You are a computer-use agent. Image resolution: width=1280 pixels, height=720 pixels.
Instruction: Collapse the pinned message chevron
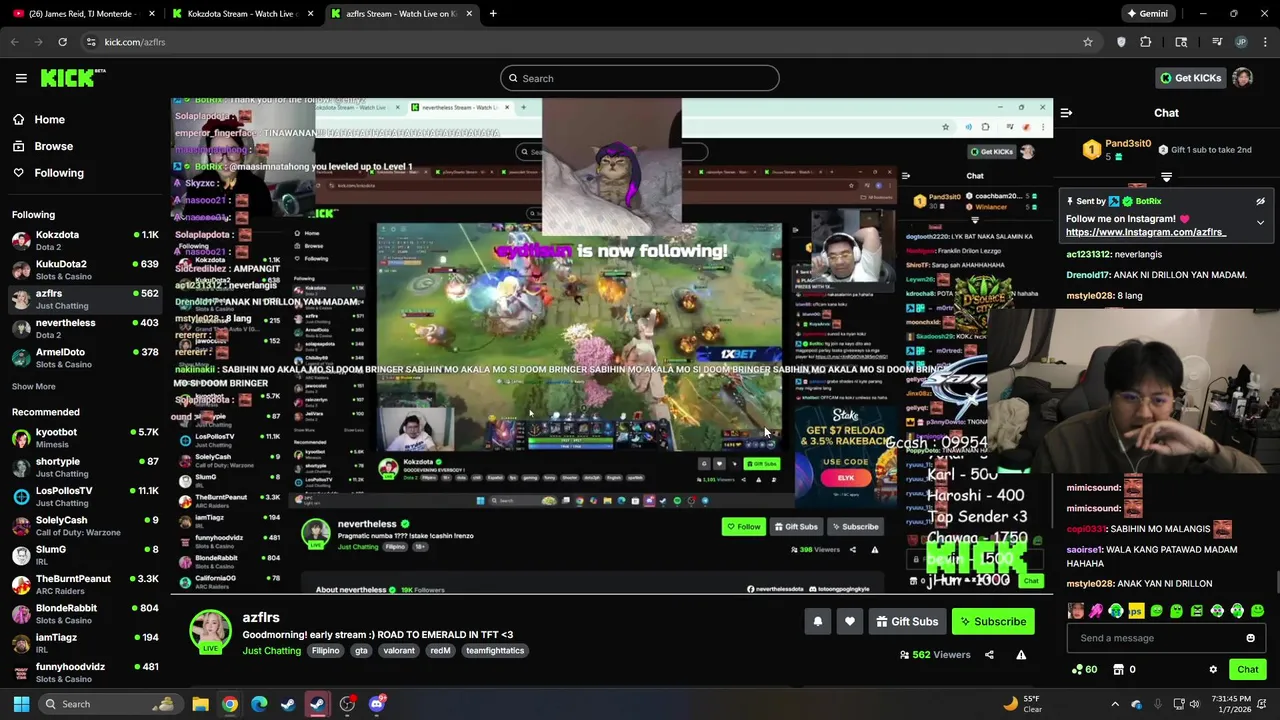pyautogui.click(x=1260, y=222)
